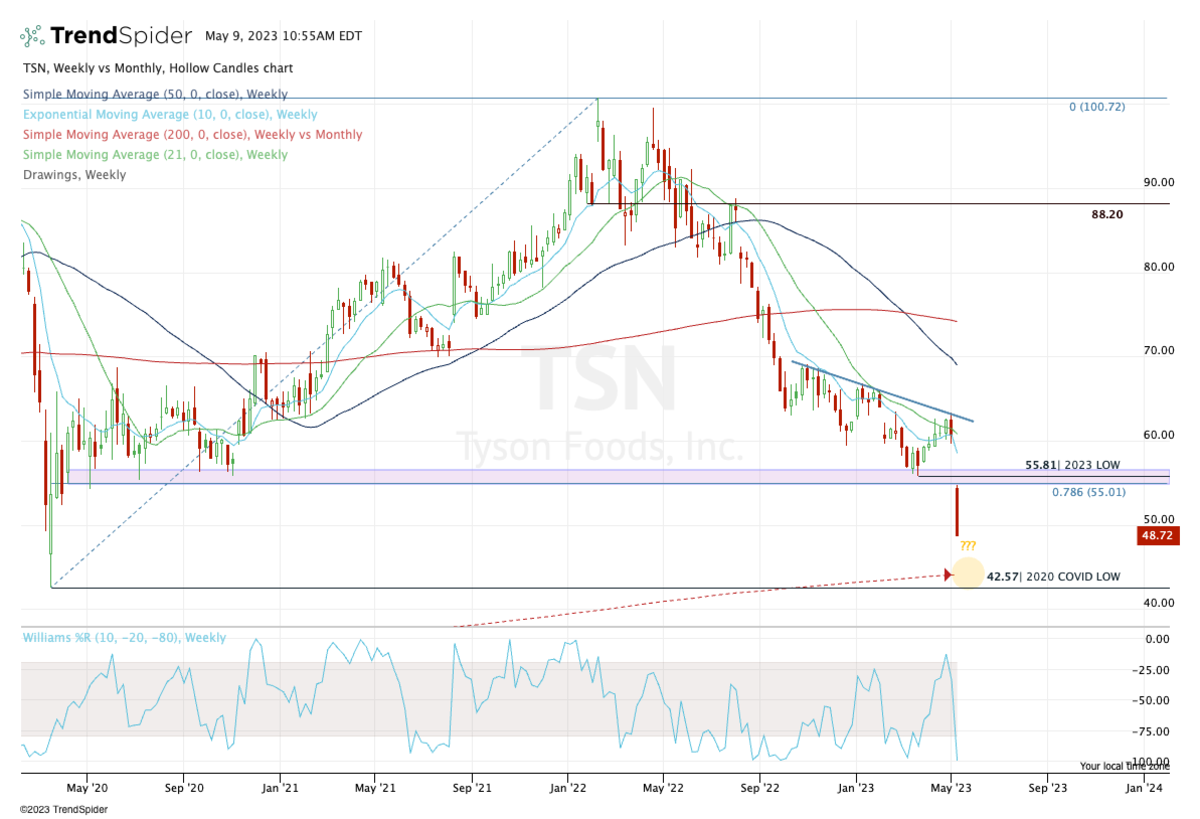This screenshot has width=1200, height=819.
Task: Select the green Simple Moving Average 21 legend
Action: [x=155, y=154]
